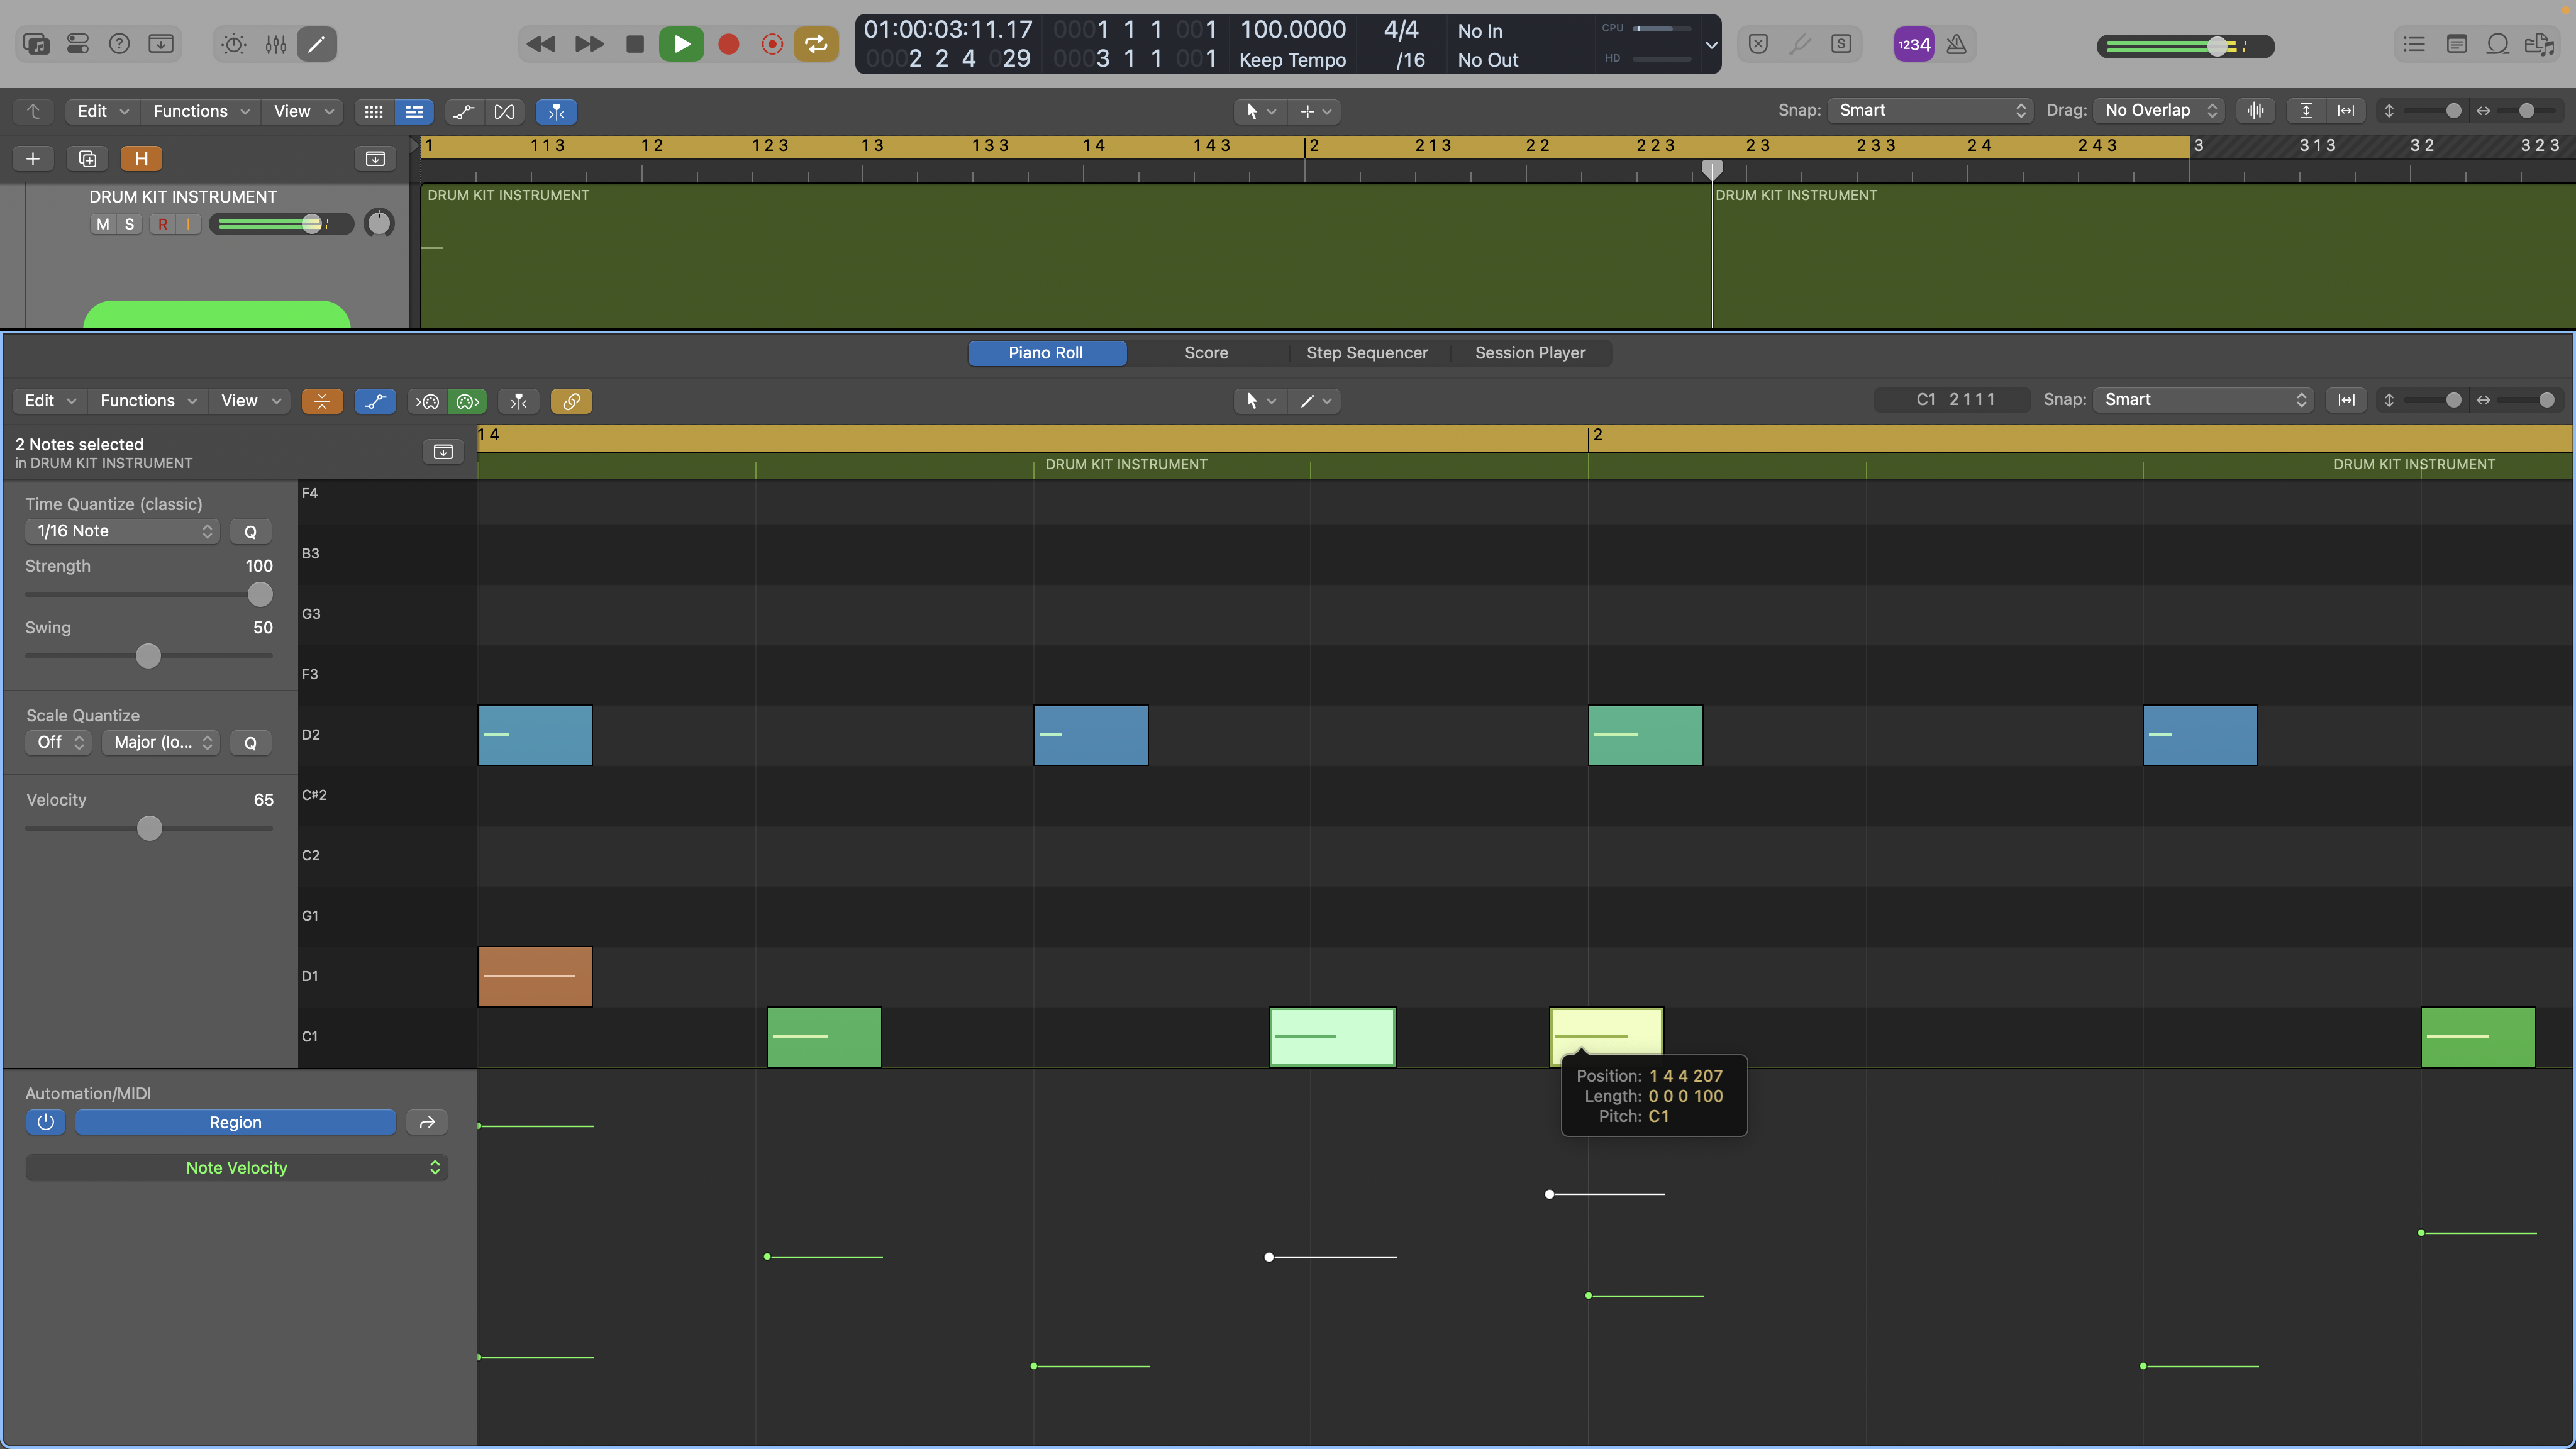Open Time Quantize 1/16 Note dropdown
The width and height of the screenshot is (2576, 1449).
(122, 531)
